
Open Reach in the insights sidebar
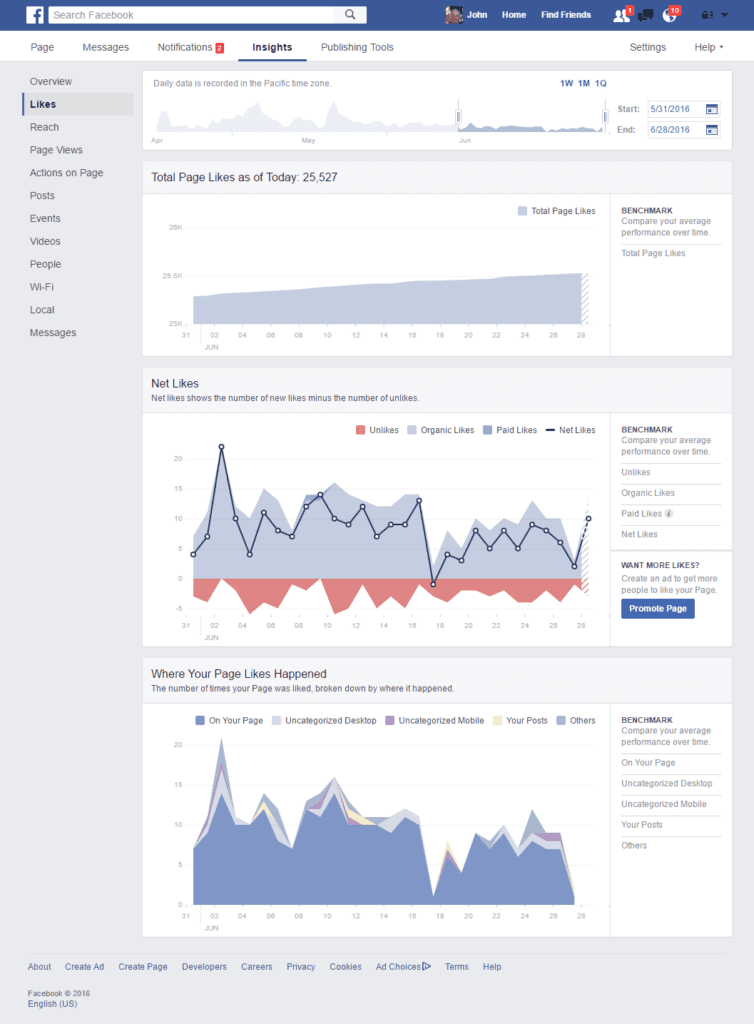click(x=44, y=127)
